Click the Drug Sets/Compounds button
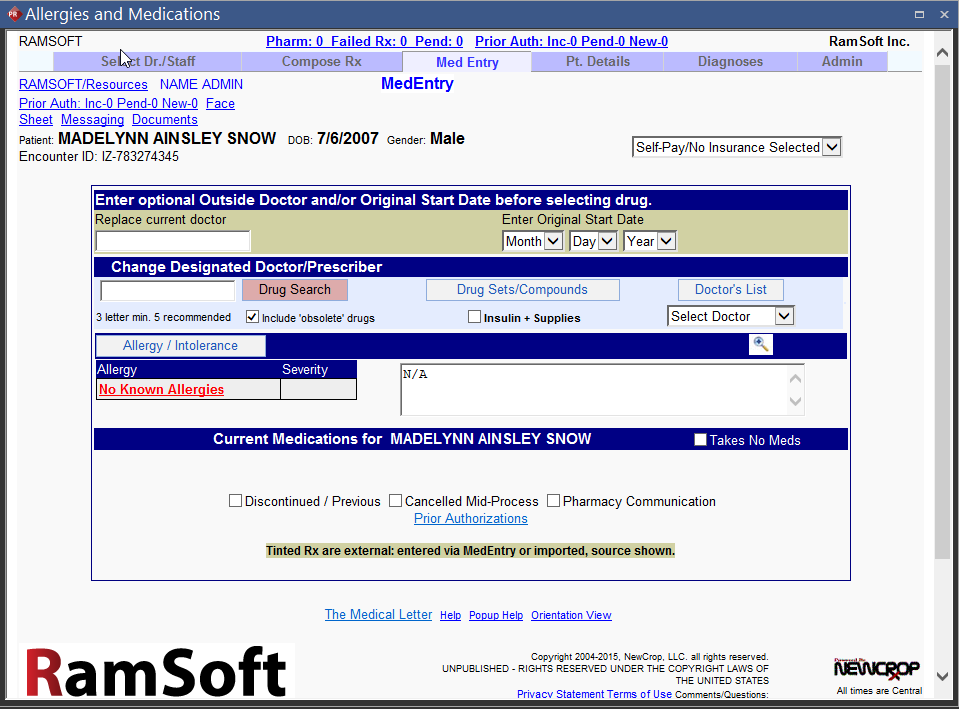The image size is (959, 709). coord(522,290)
